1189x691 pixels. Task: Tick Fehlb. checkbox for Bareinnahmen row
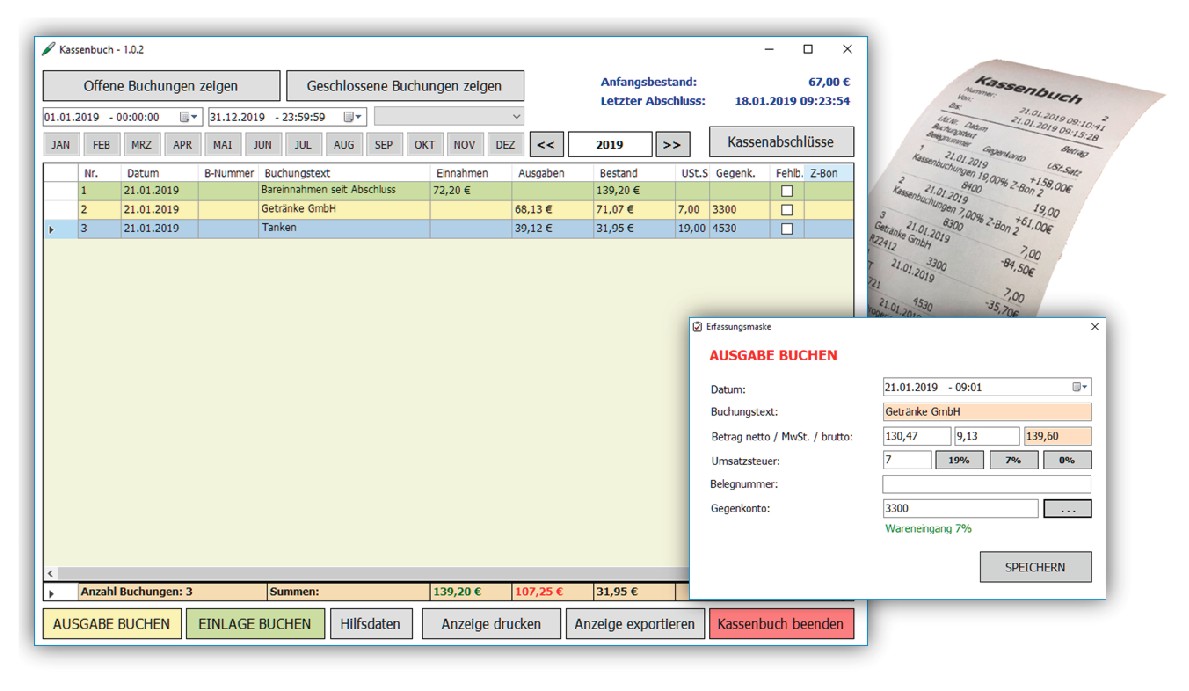(787, 190)
